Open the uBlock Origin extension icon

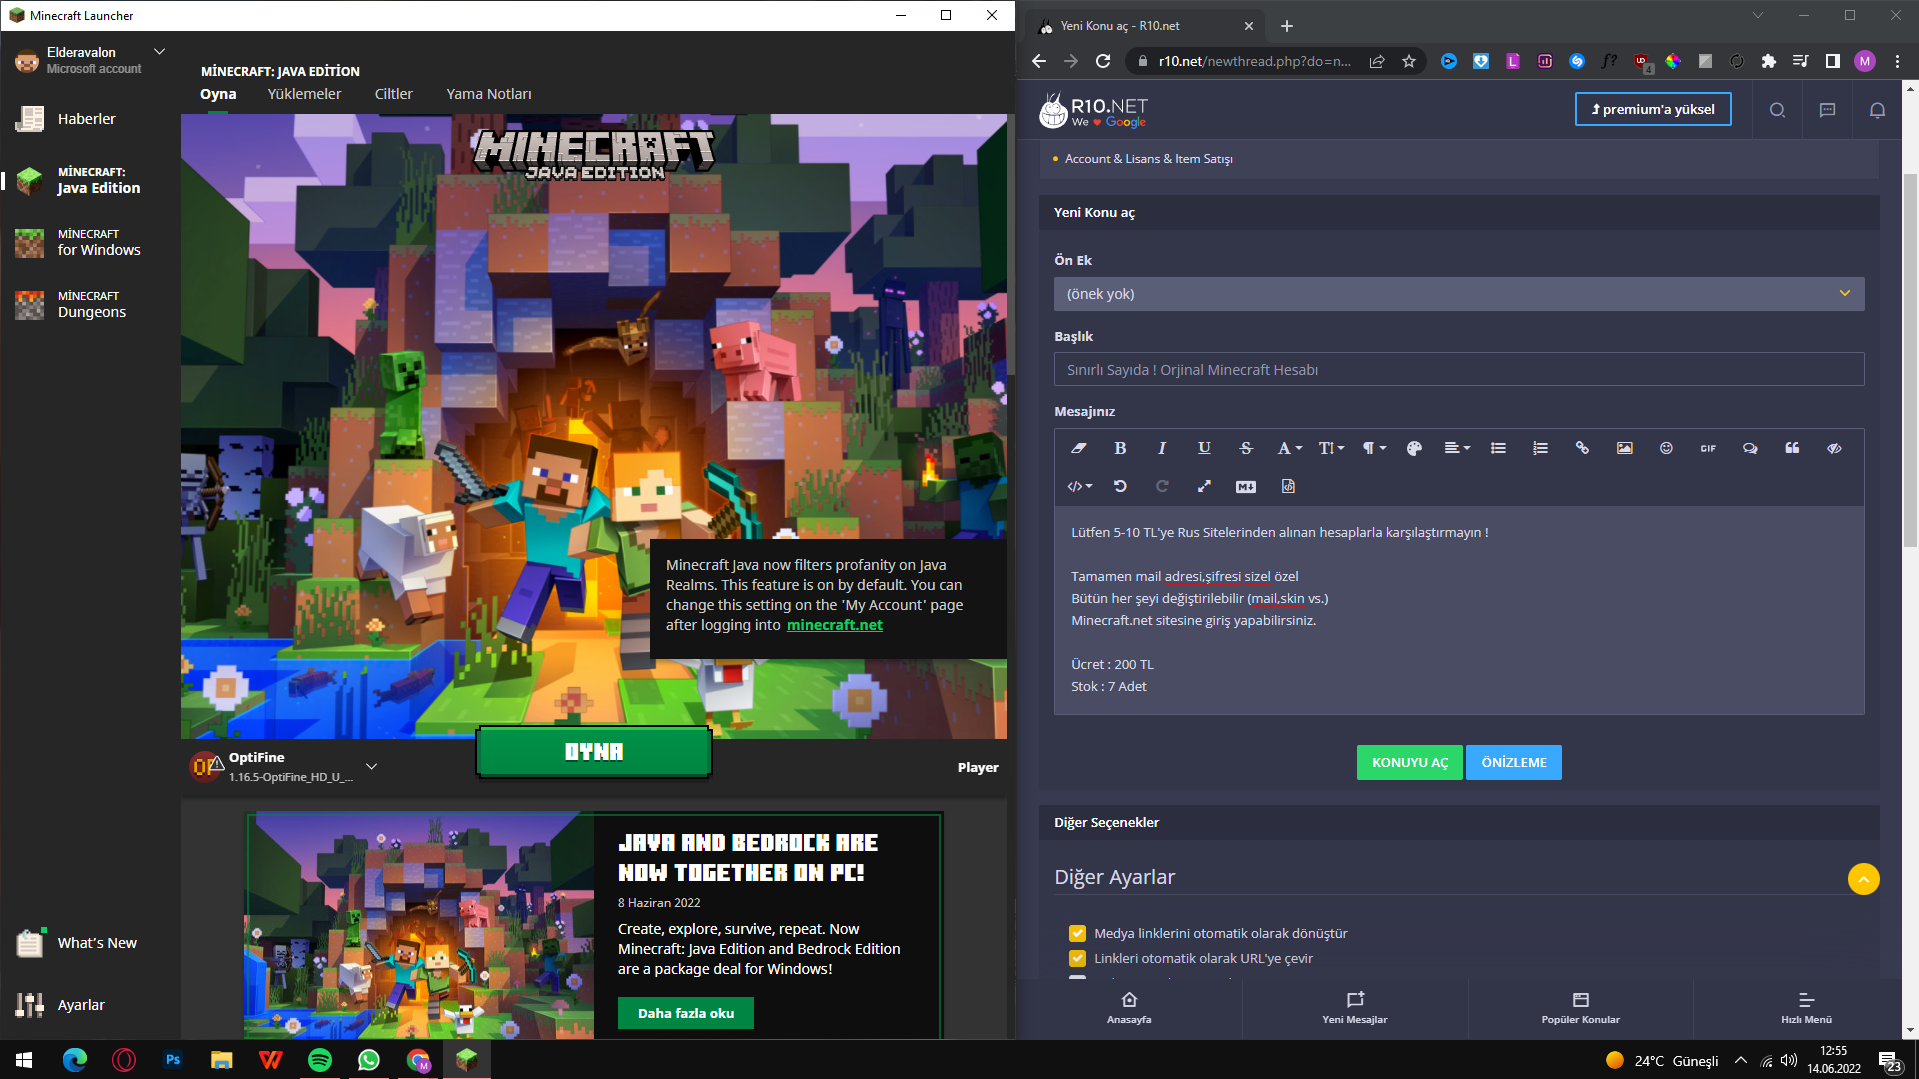click(x=1642, y=62)
